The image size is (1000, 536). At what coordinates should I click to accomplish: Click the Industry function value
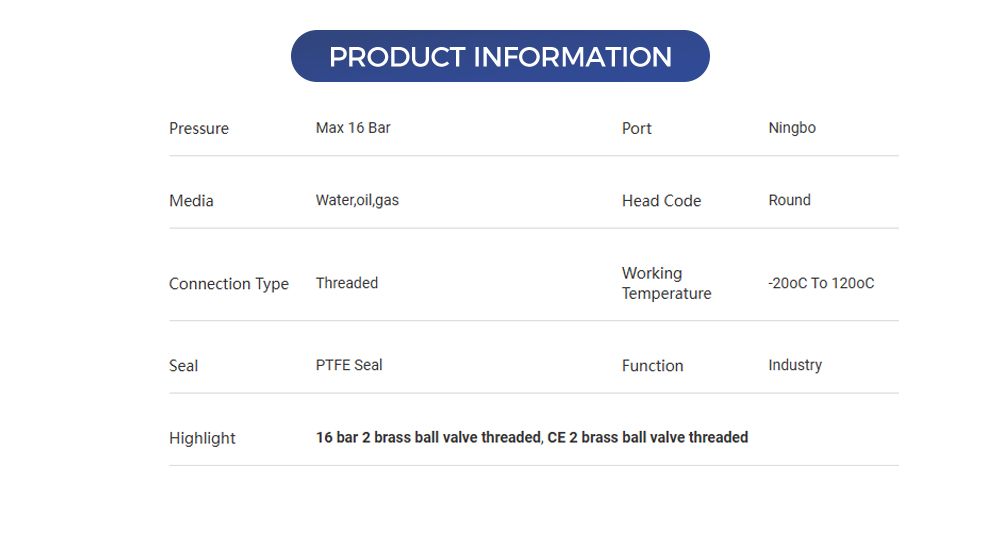coord(795,365)
